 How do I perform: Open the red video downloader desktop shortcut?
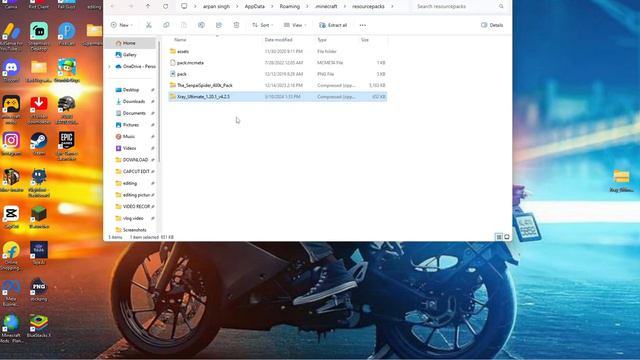[x=39, y=109]
